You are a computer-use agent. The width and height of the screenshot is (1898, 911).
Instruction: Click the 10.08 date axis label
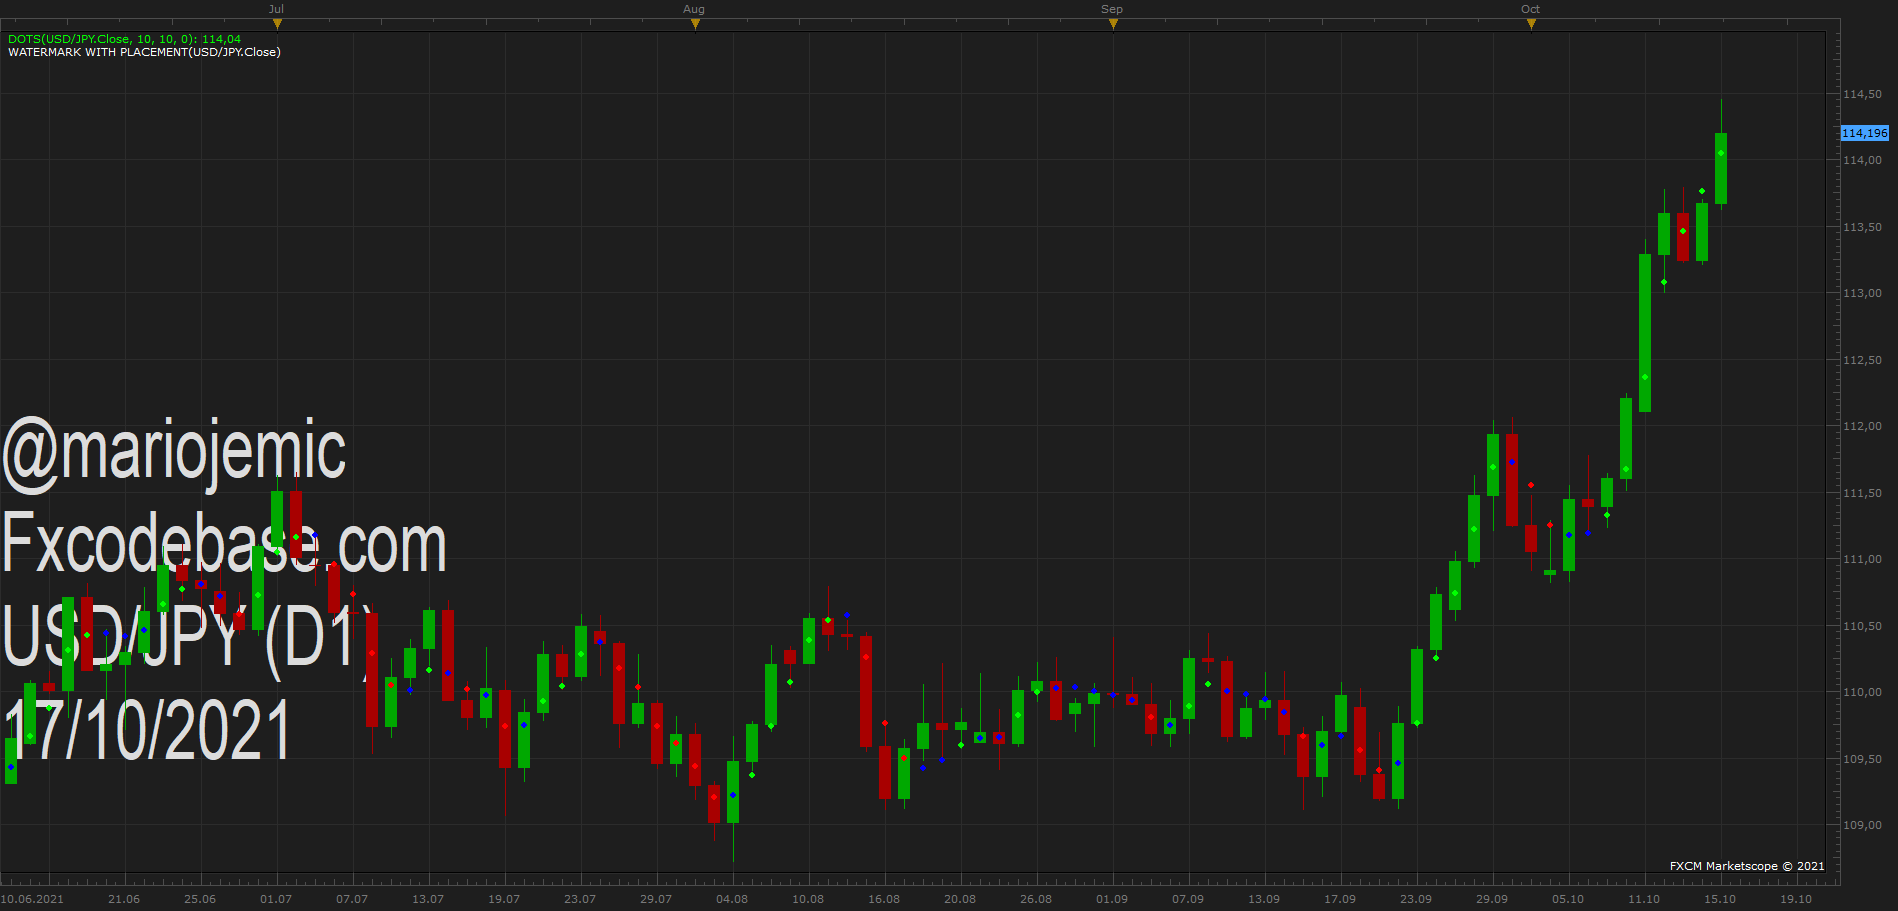(x=808, y=899)
